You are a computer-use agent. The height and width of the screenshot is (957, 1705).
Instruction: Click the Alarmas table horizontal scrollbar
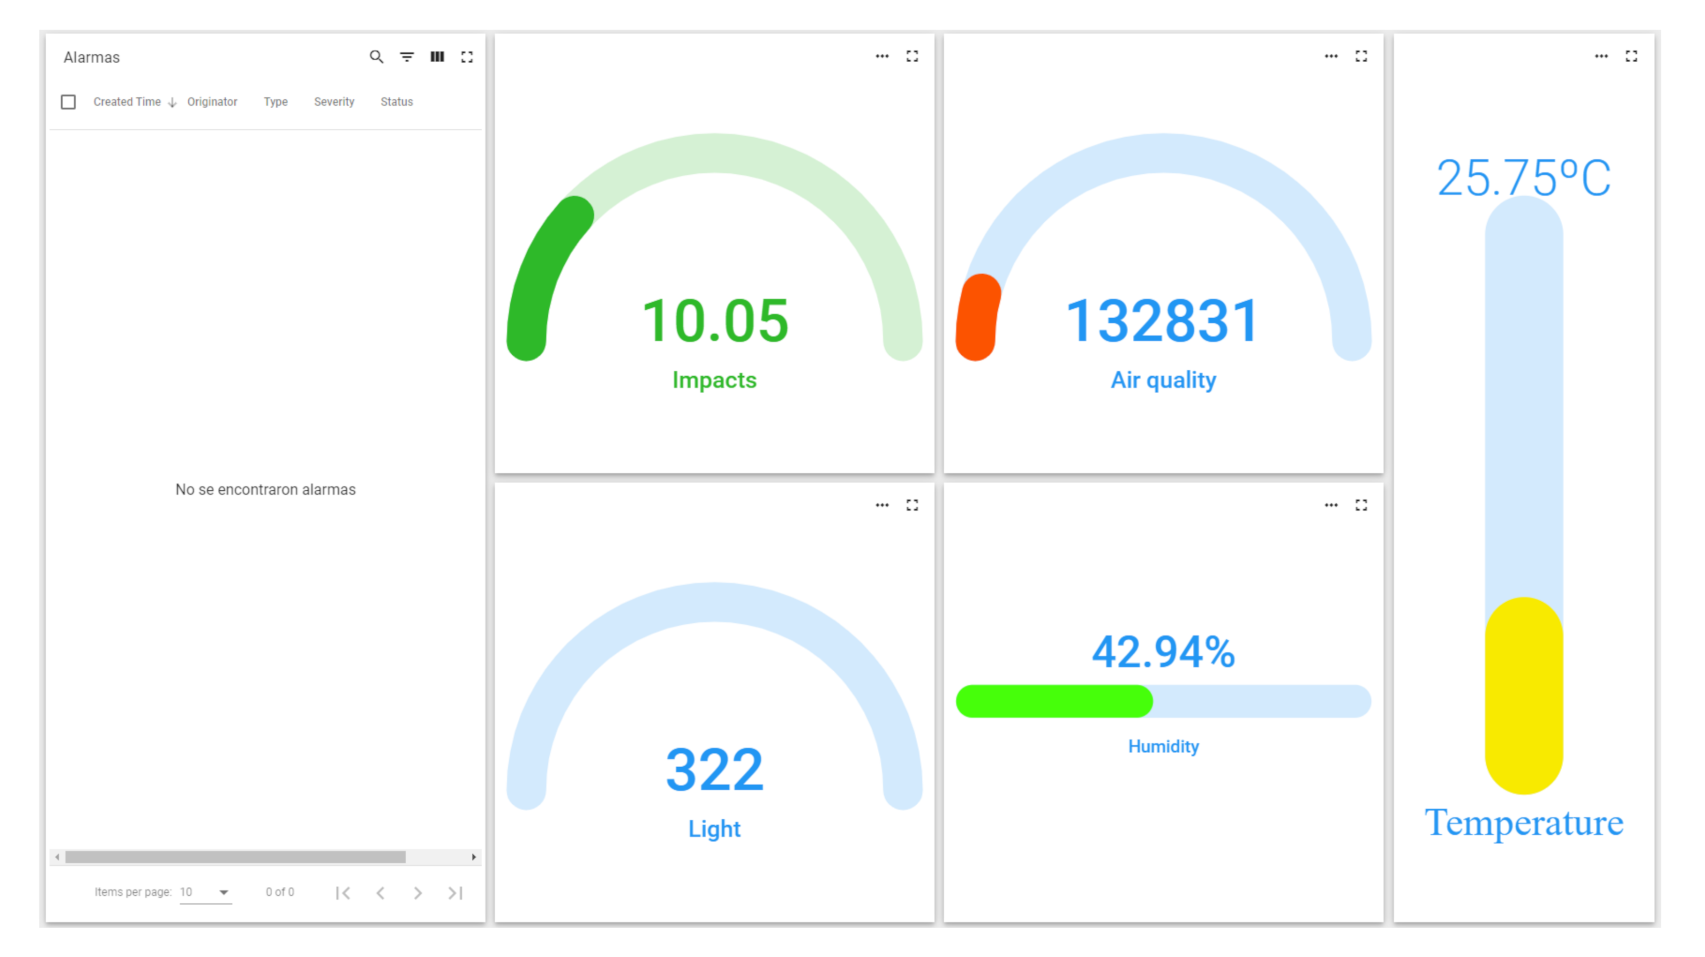click(x=236, y=857)
